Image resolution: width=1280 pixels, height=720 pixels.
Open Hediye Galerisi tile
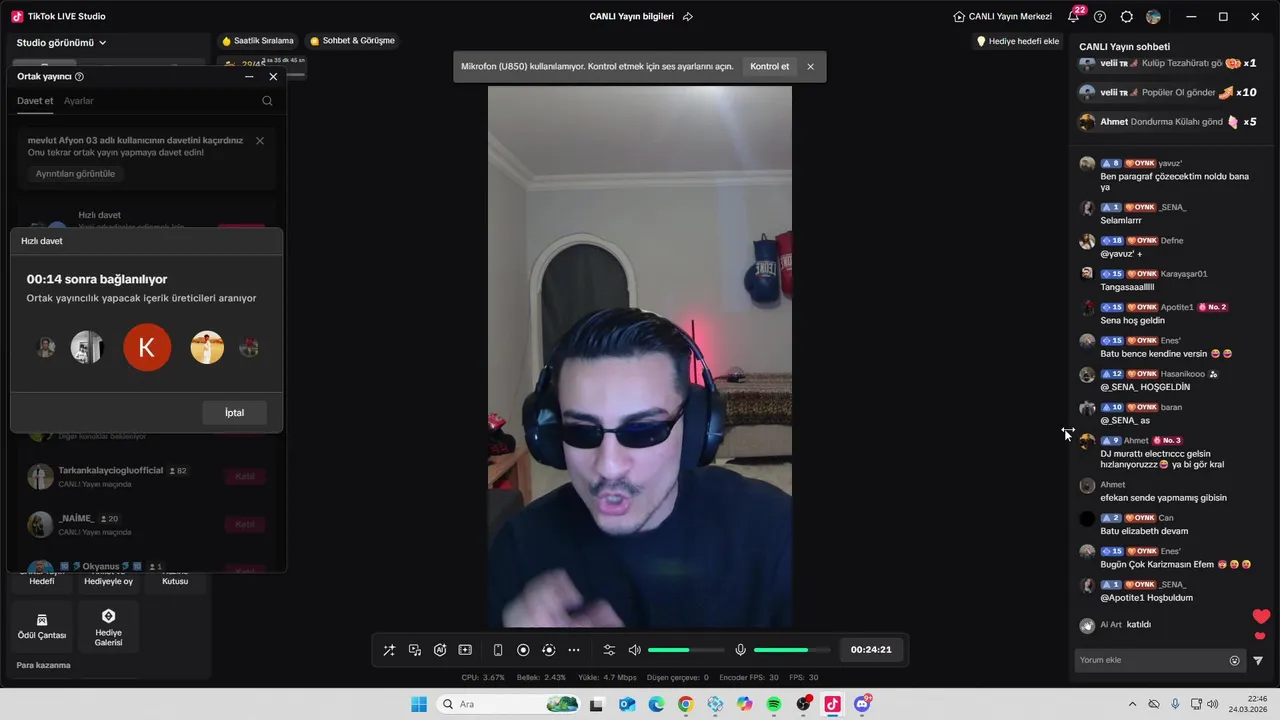pos(109,627)
